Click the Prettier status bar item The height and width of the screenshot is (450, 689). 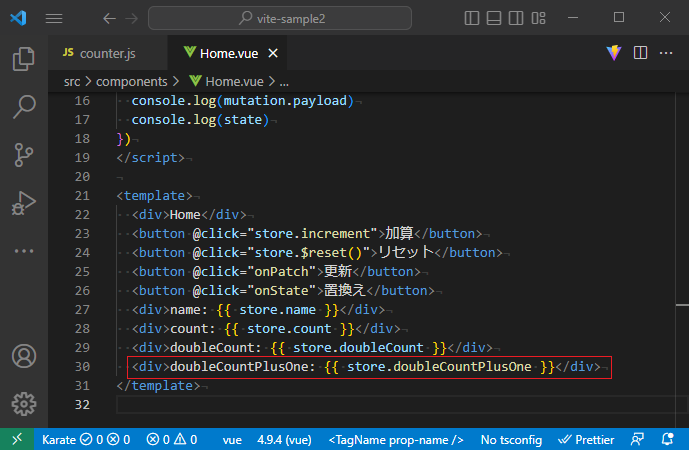point(586,439)
